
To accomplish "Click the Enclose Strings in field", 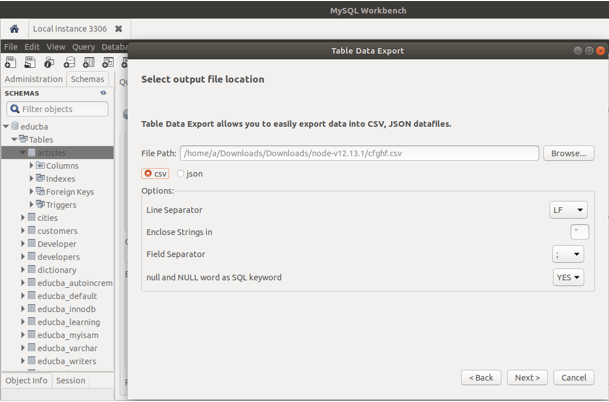I will (579, 232).
